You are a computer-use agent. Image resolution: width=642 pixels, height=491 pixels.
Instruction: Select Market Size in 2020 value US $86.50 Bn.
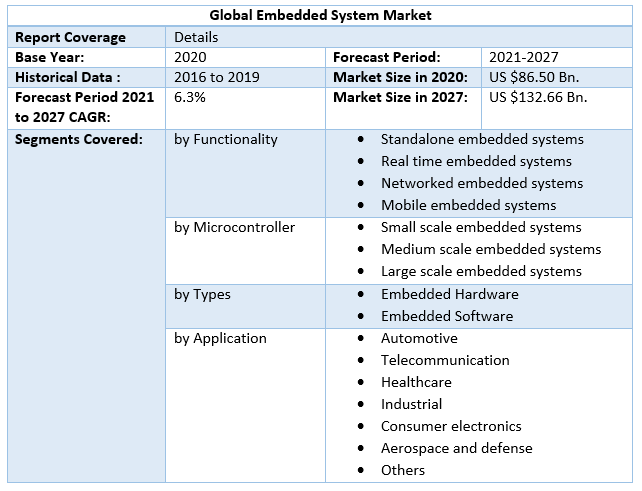click(x=534, y=77)
